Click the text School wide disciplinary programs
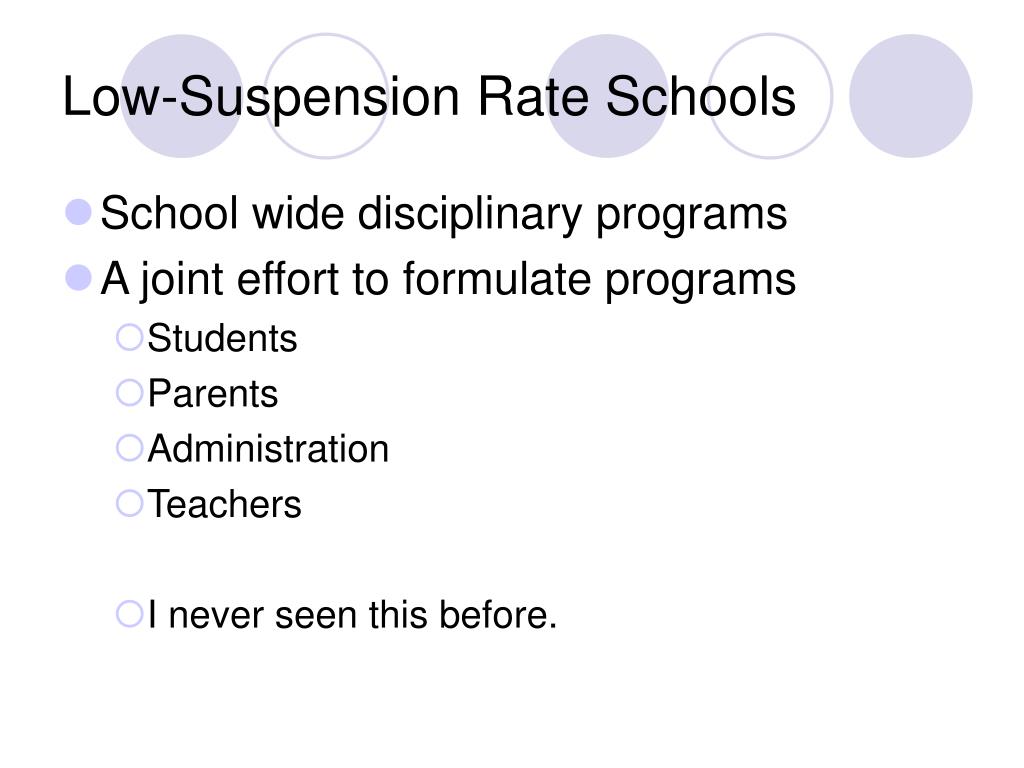This screenshot has height=768, width=1024. pyautogui.click(x=444, y=214)
